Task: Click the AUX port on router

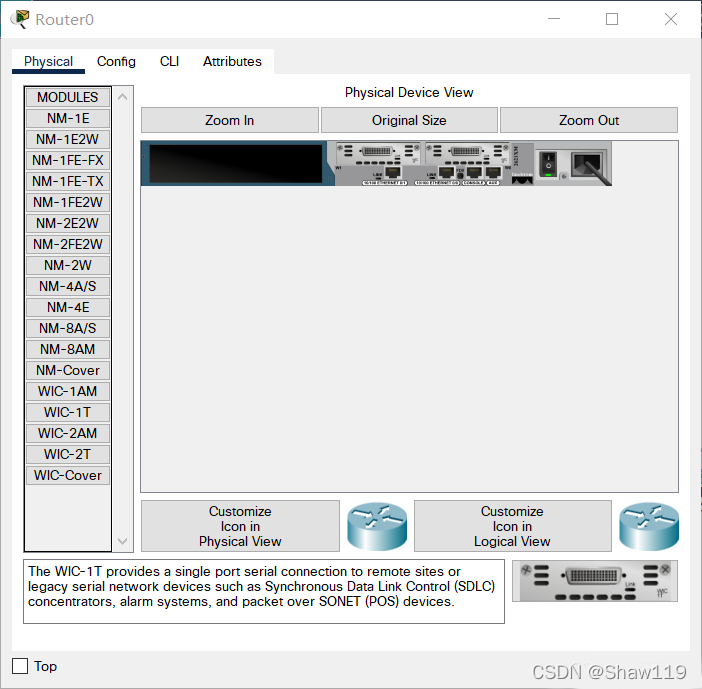Action: tap(493, 172)
